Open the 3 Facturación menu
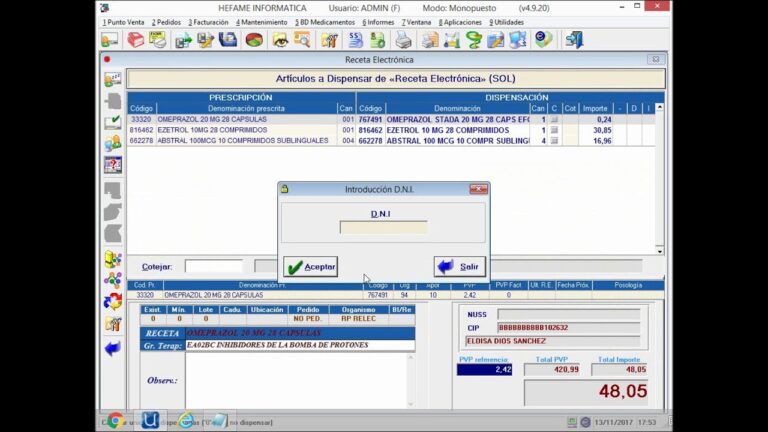This screenshot has width=768, height=432. click(208, 23)
